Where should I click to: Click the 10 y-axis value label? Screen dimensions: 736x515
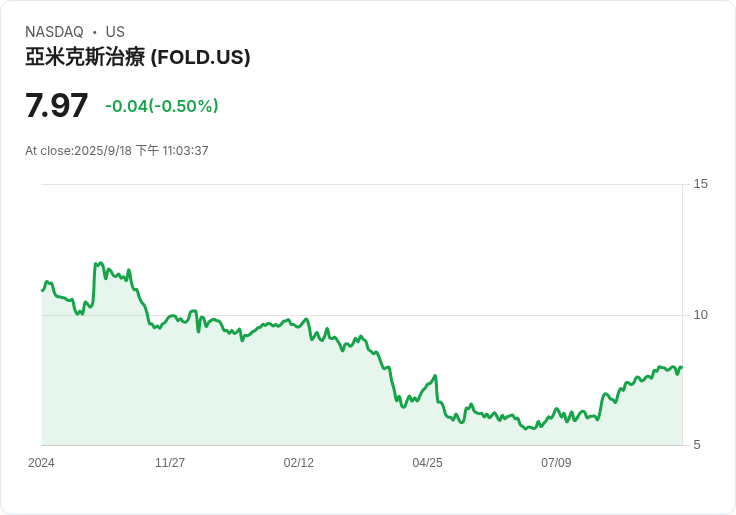700,315
